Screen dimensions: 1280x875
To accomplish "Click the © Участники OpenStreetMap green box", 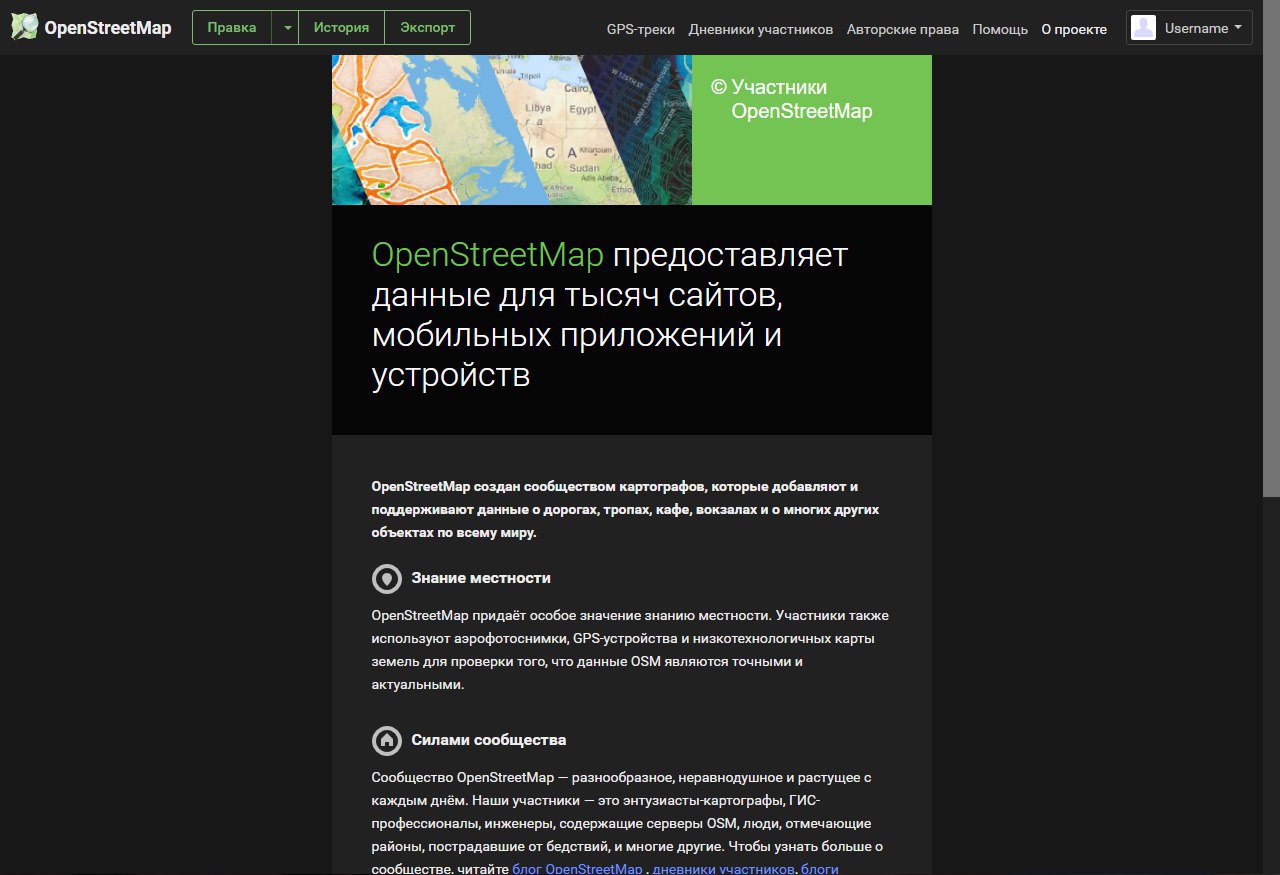I will [812, 130].
